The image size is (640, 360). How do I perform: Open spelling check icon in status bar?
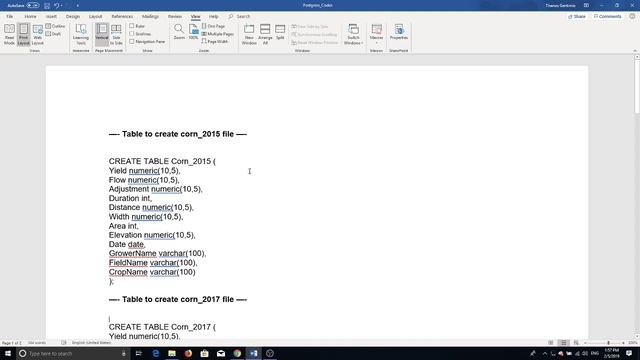[64, 343]
